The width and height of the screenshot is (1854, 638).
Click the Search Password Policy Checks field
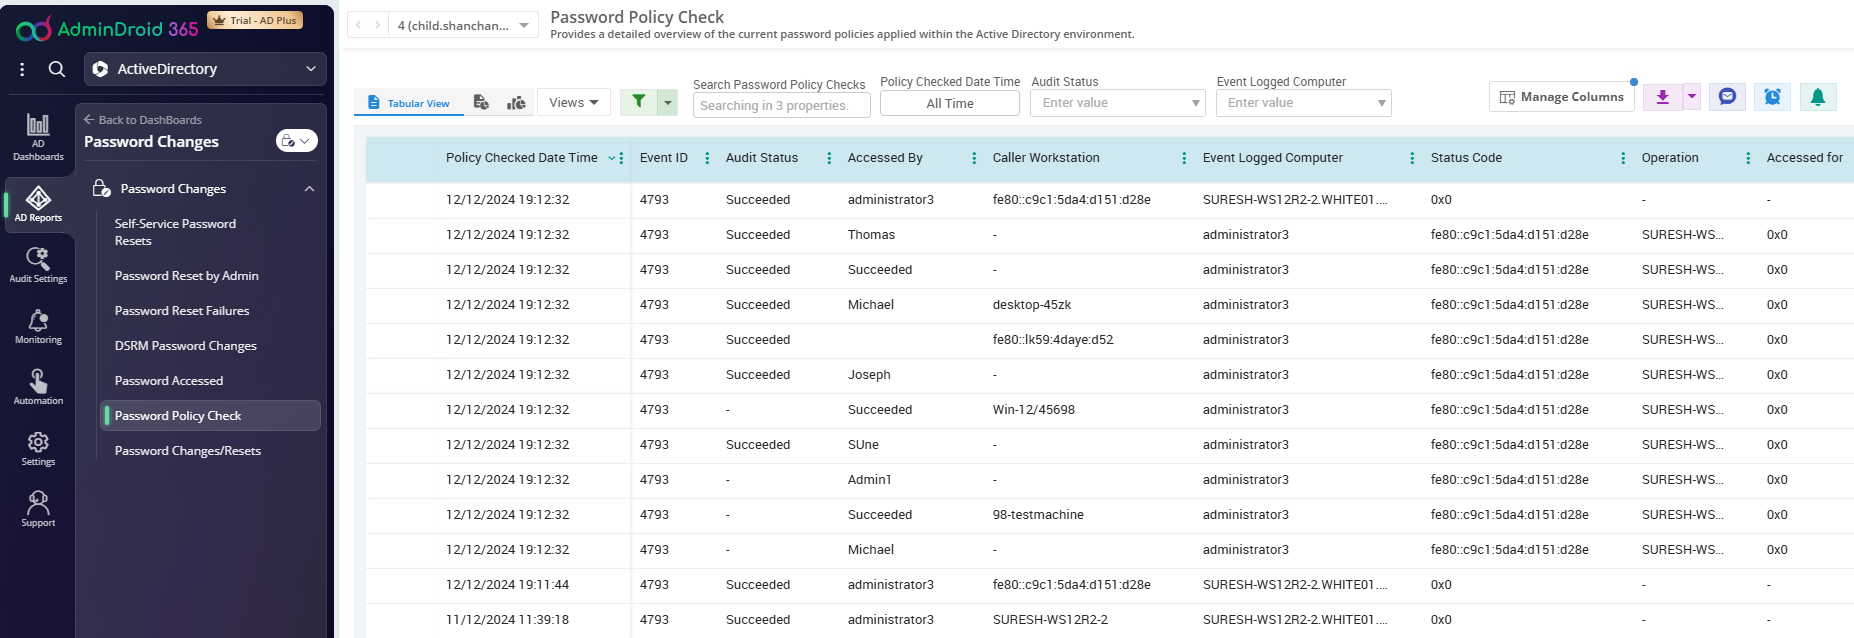click(x=781, y=105)
